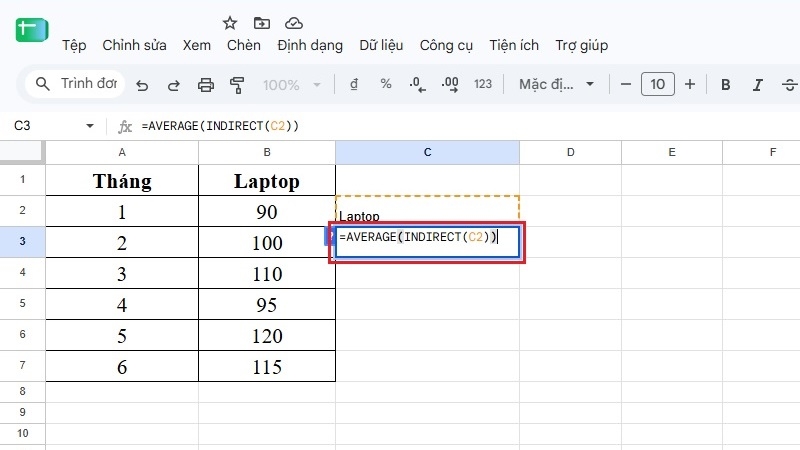
Task: Open the Định dạng menu
Action: (x=310, y=45)
